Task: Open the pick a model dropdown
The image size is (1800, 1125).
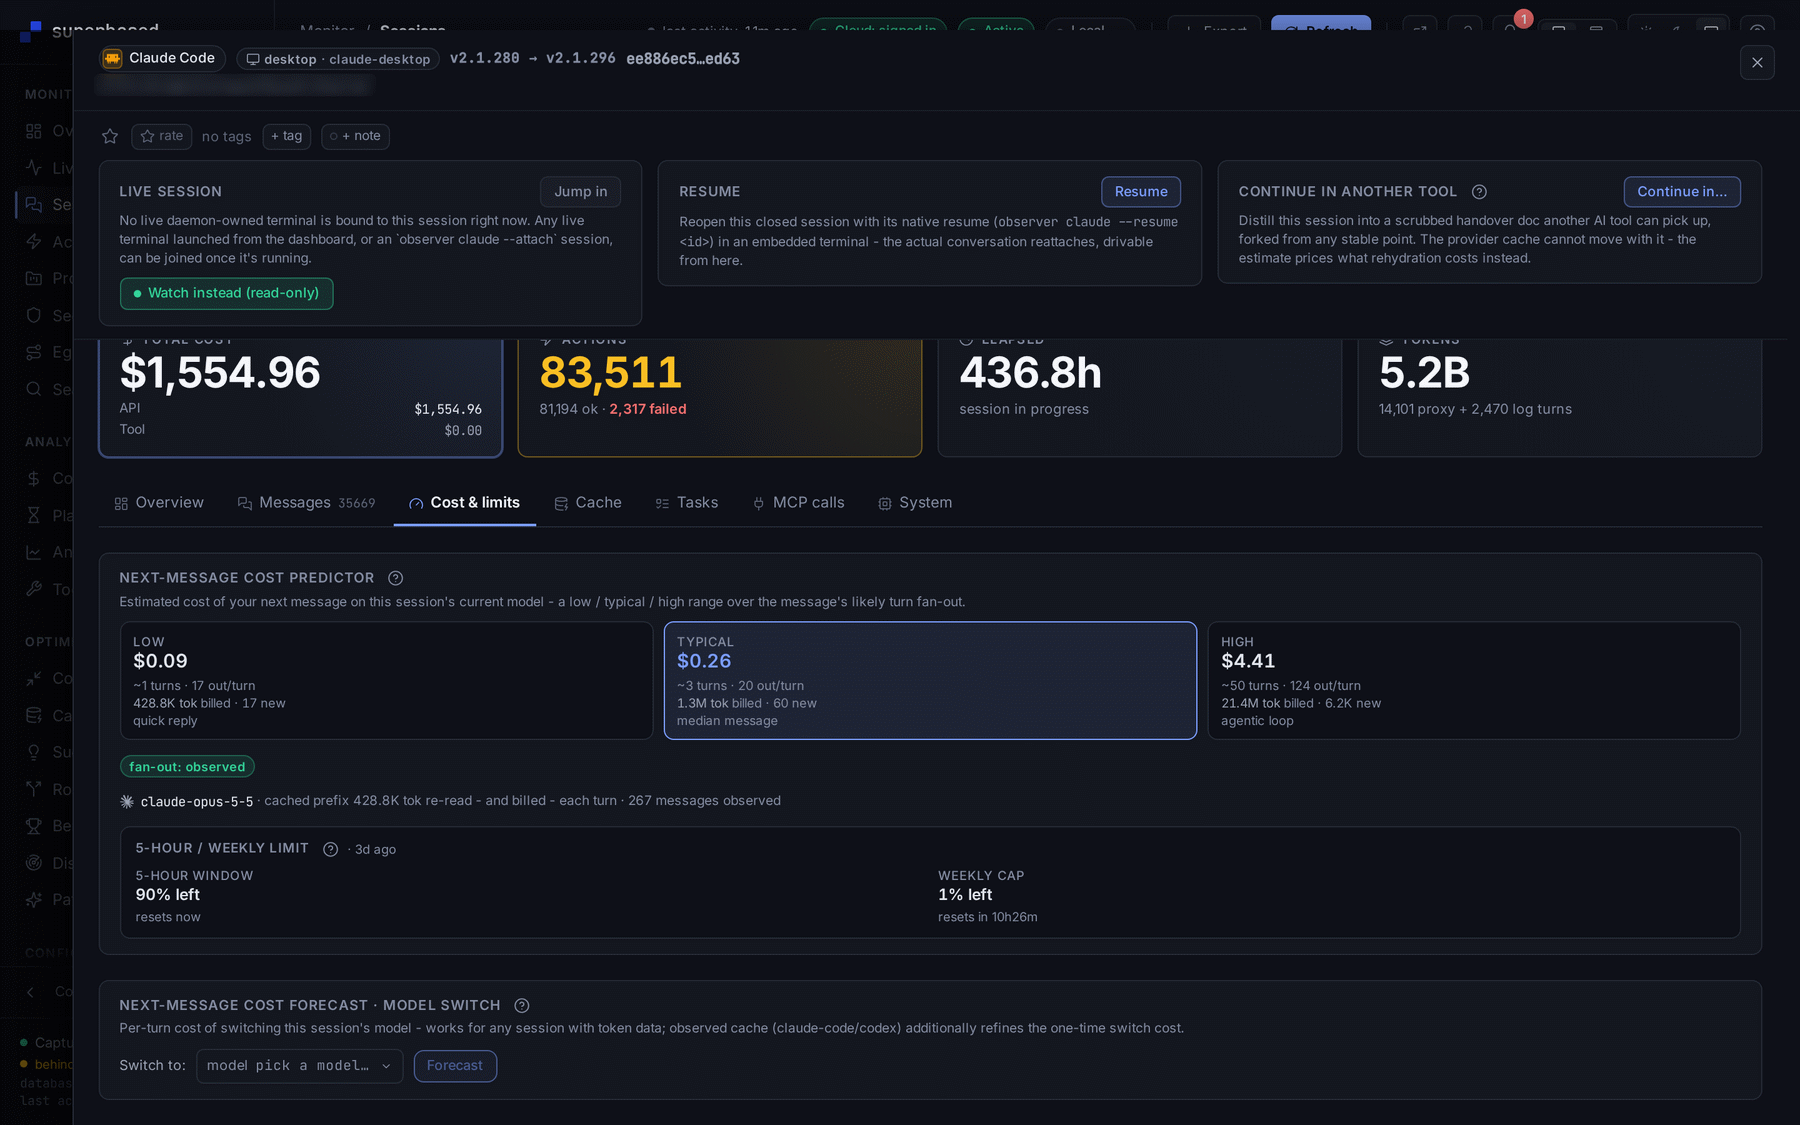Action: click(300, 1066)
